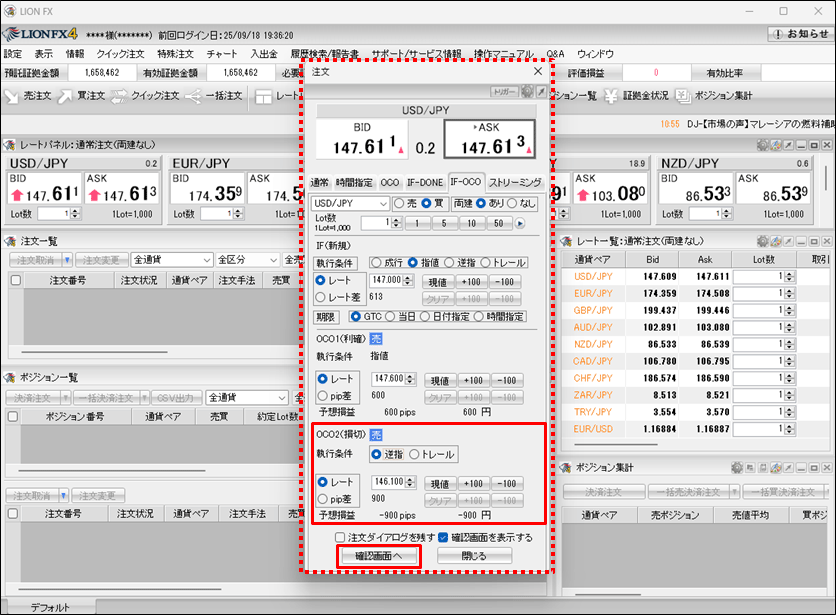836x615 pixels.
Task: Click the 一括注文 bulk order toolbar icon
Action: pos(213,96)
